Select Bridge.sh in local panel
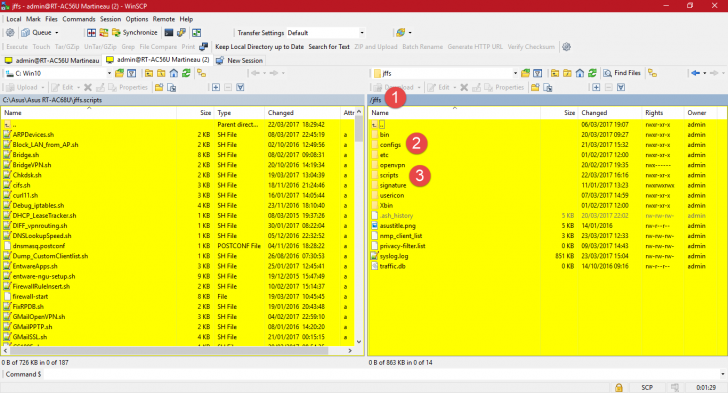The height and width of the screenshot is (393, 728). (x=26, y=155)
